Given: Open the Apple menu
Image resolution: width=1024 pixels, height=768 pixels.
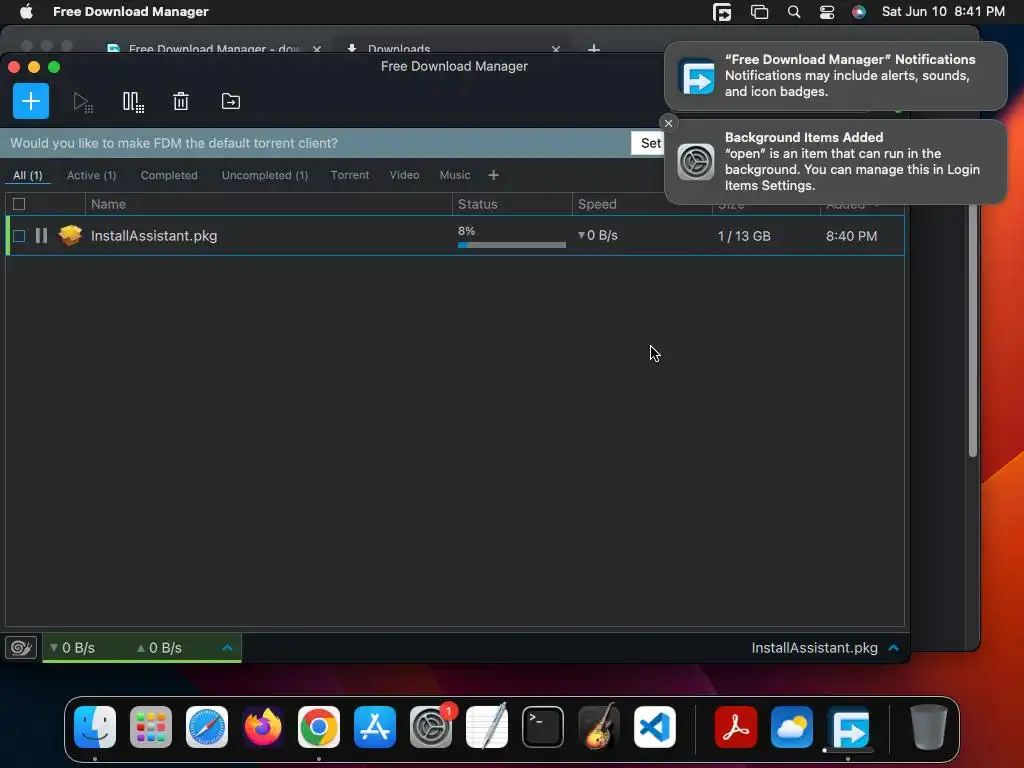Looking at the screenshot, I should pos(26,11).
